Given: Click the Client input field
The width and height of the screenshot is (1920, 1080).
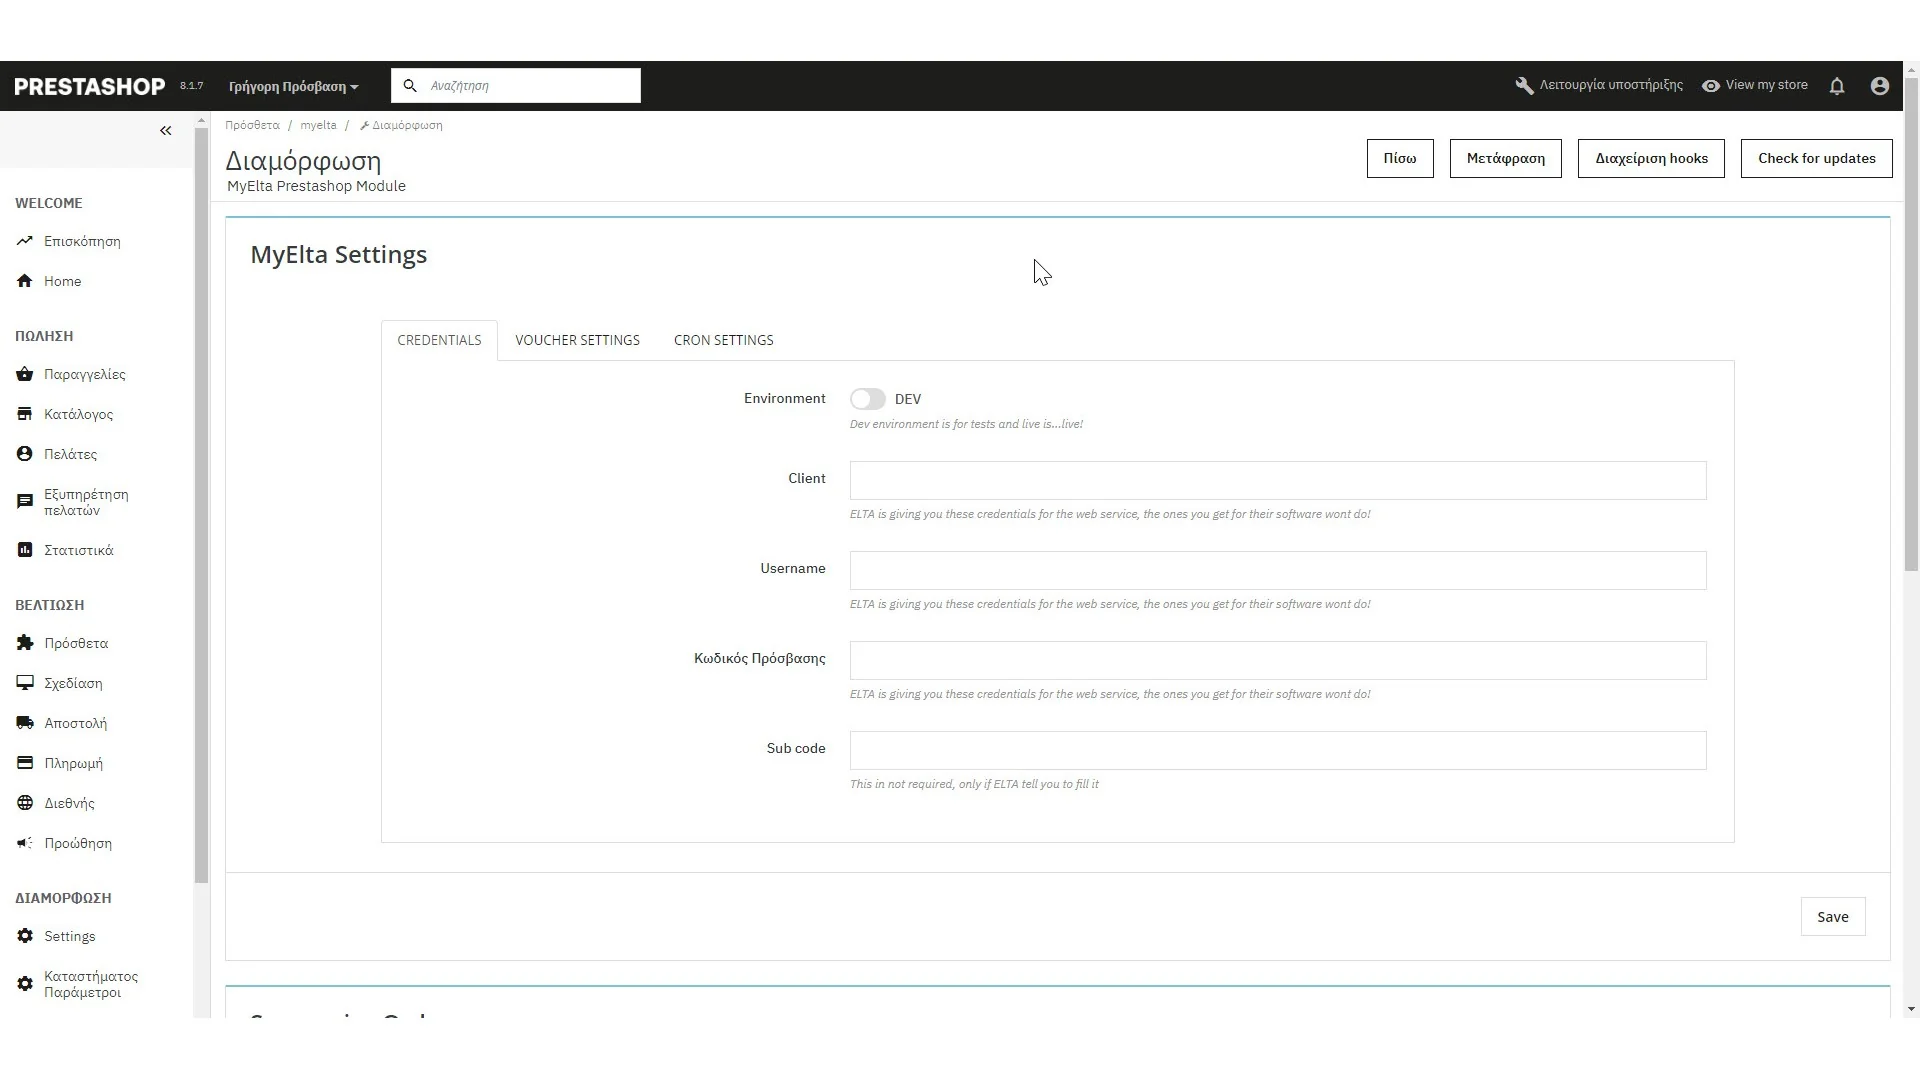Looking at the screenshot, I should (x=1277, y=481).
